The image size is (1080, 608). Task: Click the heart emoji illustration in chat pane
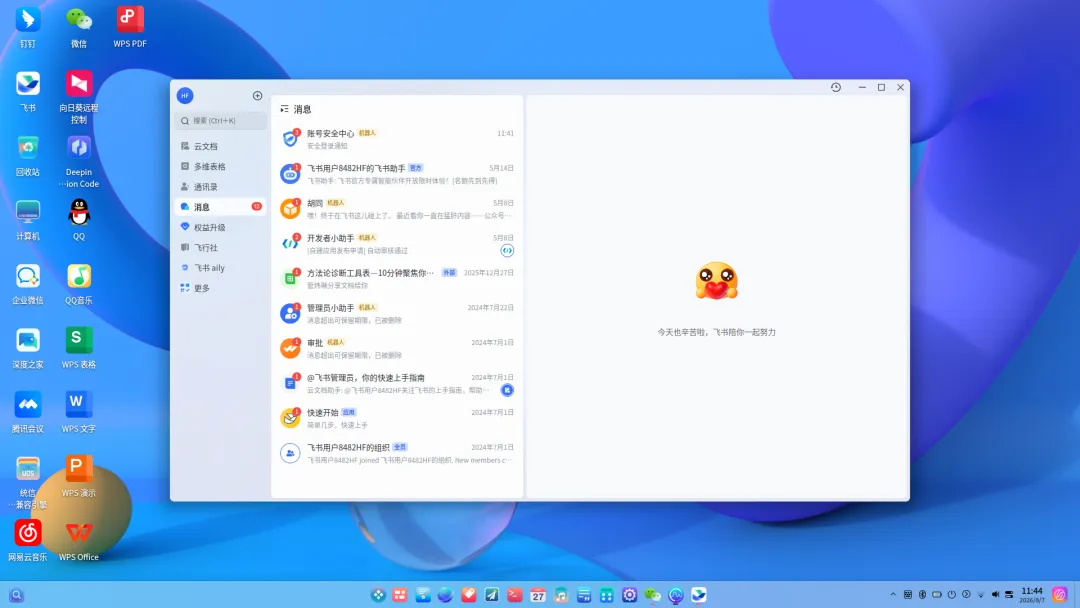pyautogui.click(x=716, y=281)
